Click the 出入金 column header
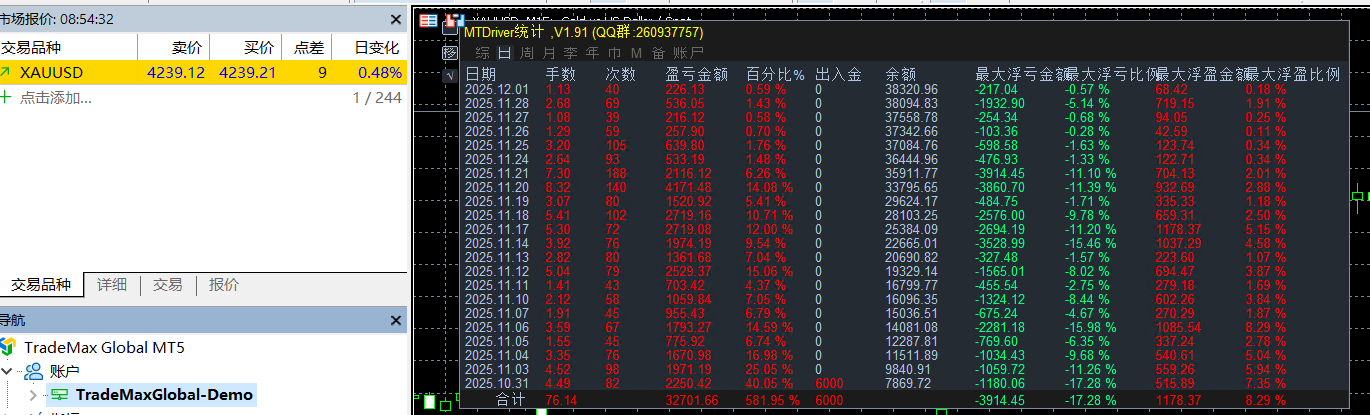This screenshot has height=415, width=1370. point(838,74)
